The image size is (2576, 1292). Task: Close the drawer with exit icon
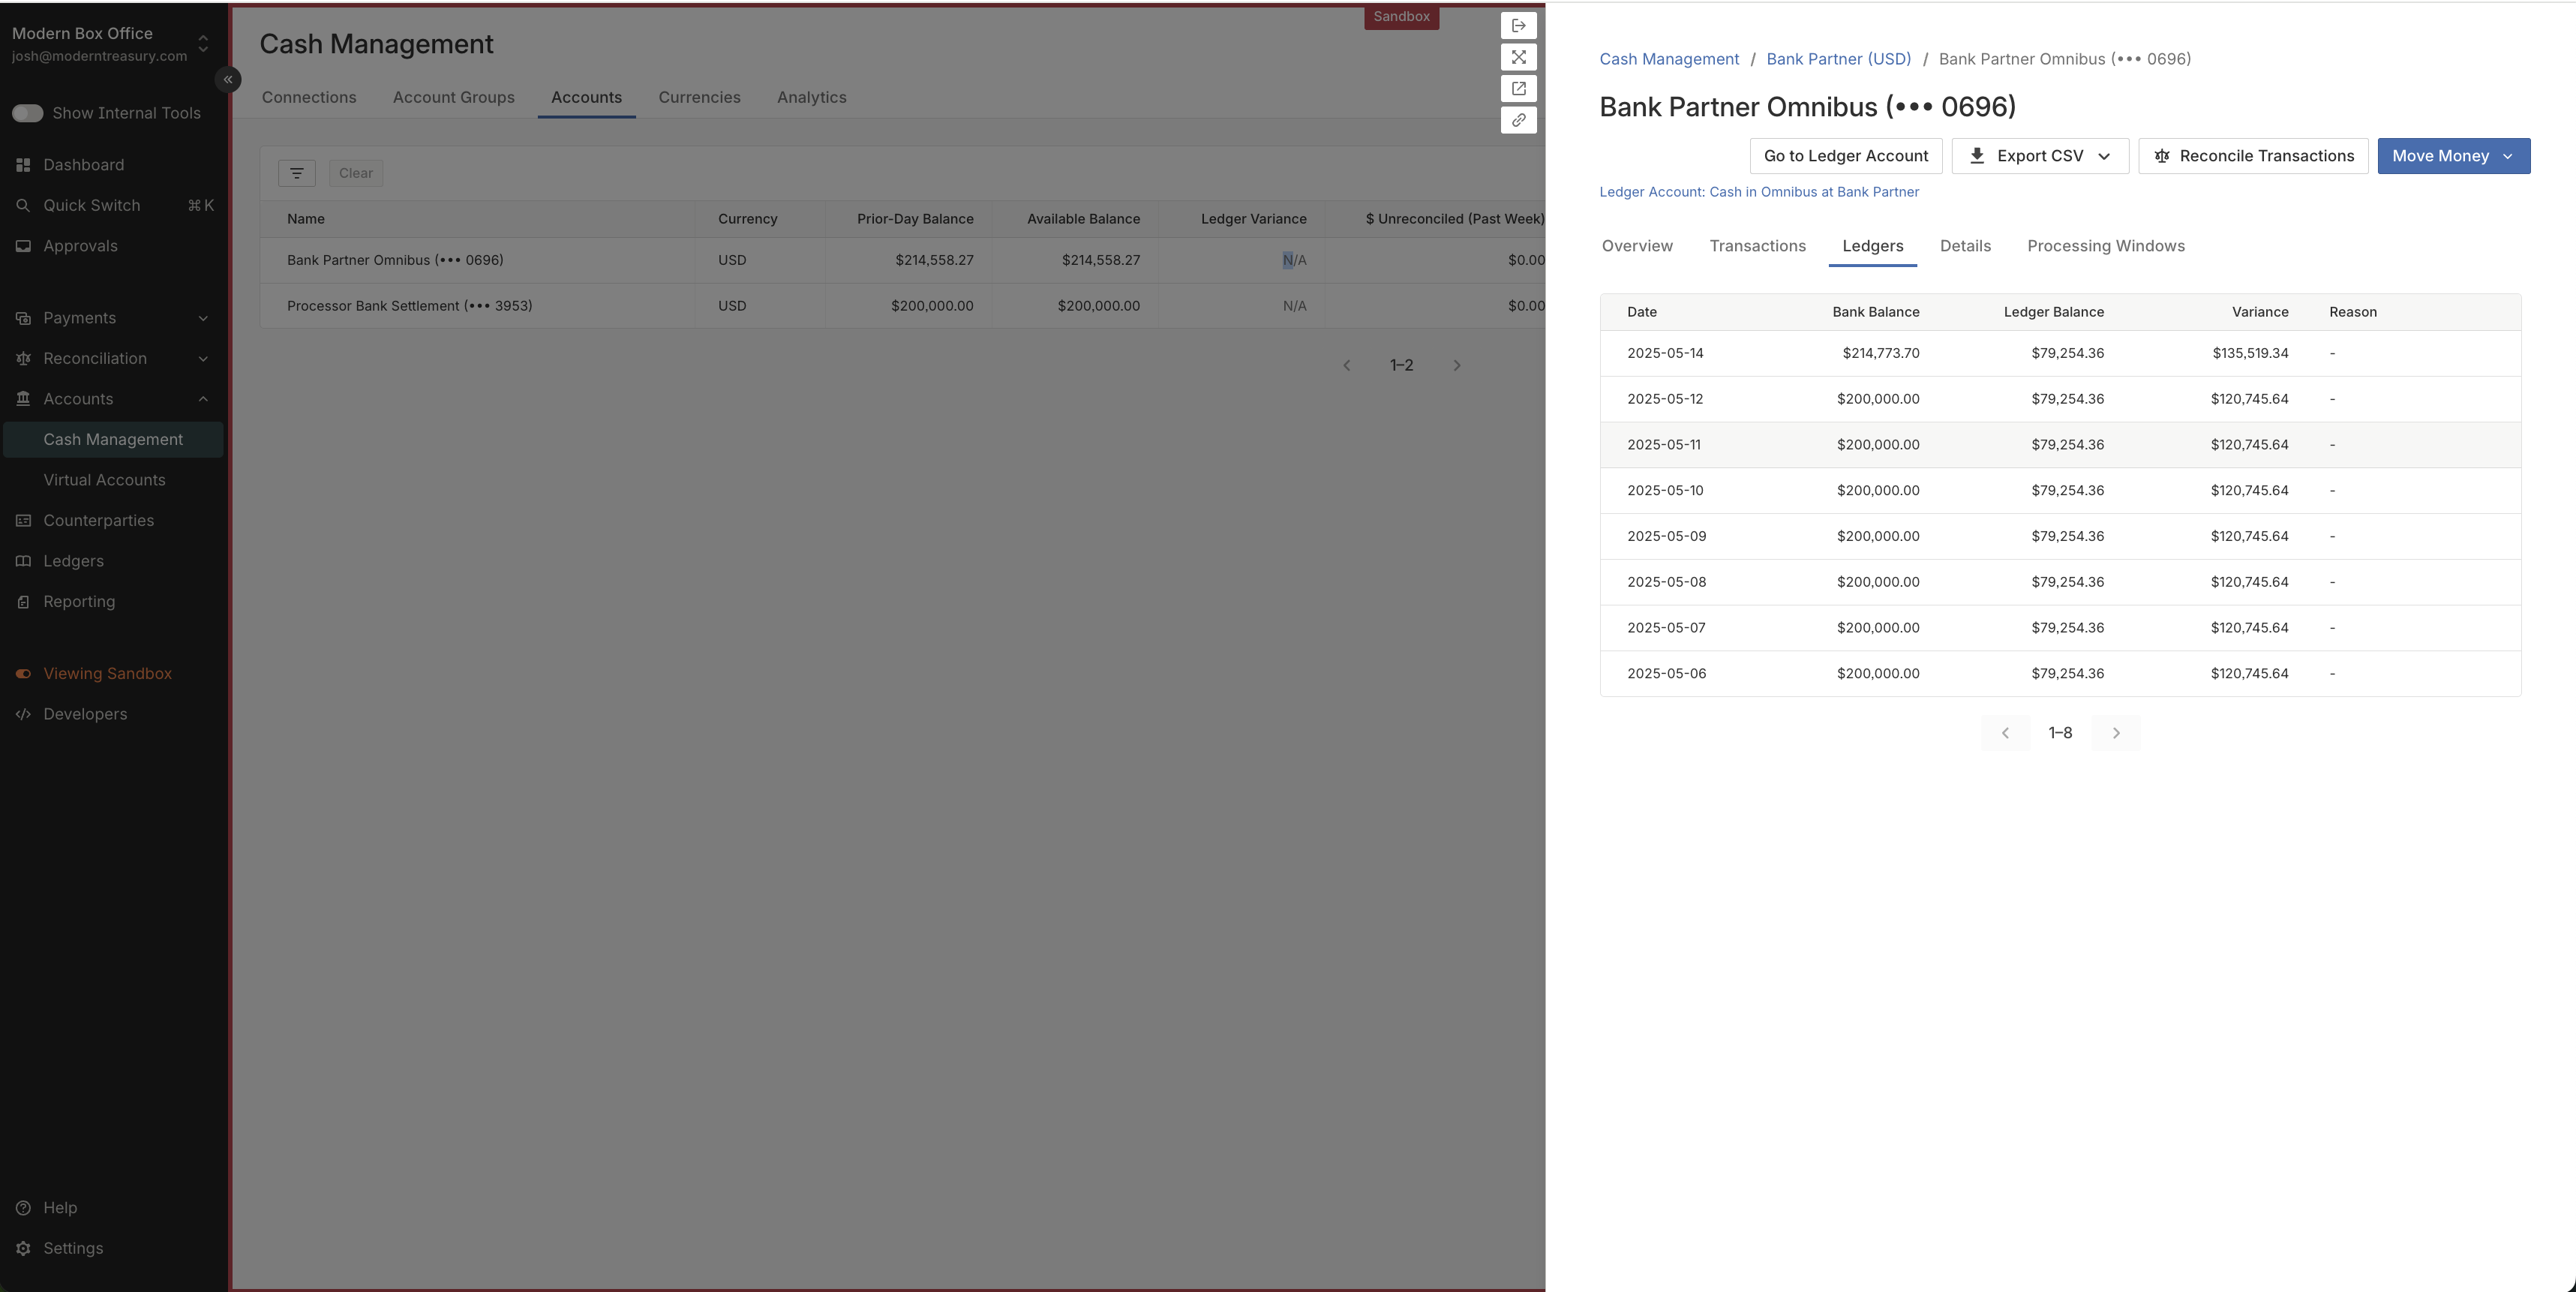(x=1518, y=25)
